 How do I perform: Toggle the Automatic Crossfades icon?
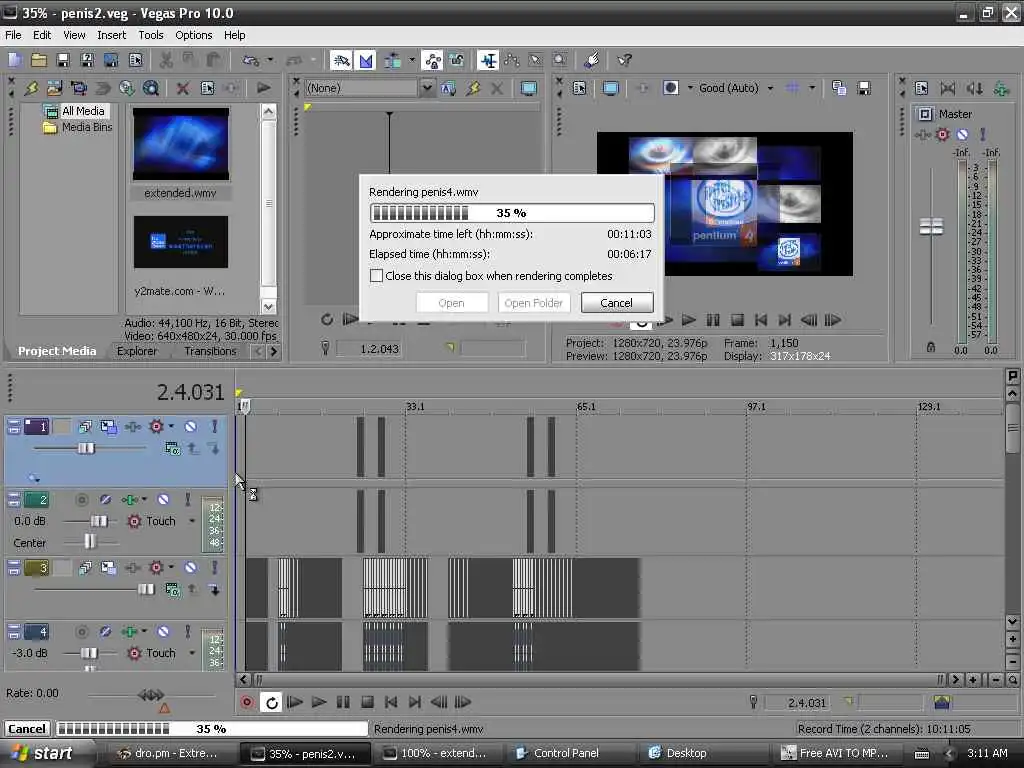tap(366, 61)
